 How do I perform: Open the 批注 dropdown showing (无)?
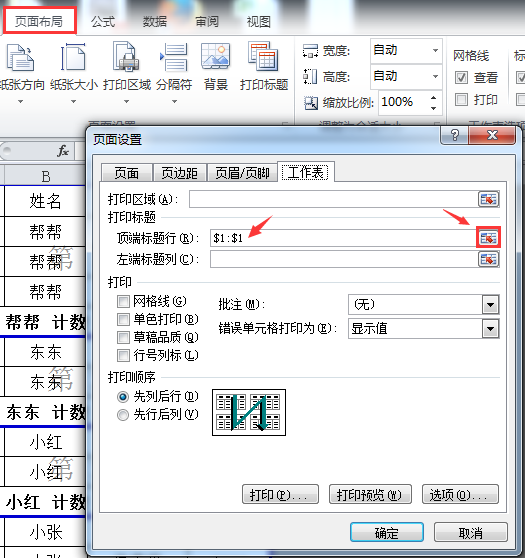tap(490, 305)
